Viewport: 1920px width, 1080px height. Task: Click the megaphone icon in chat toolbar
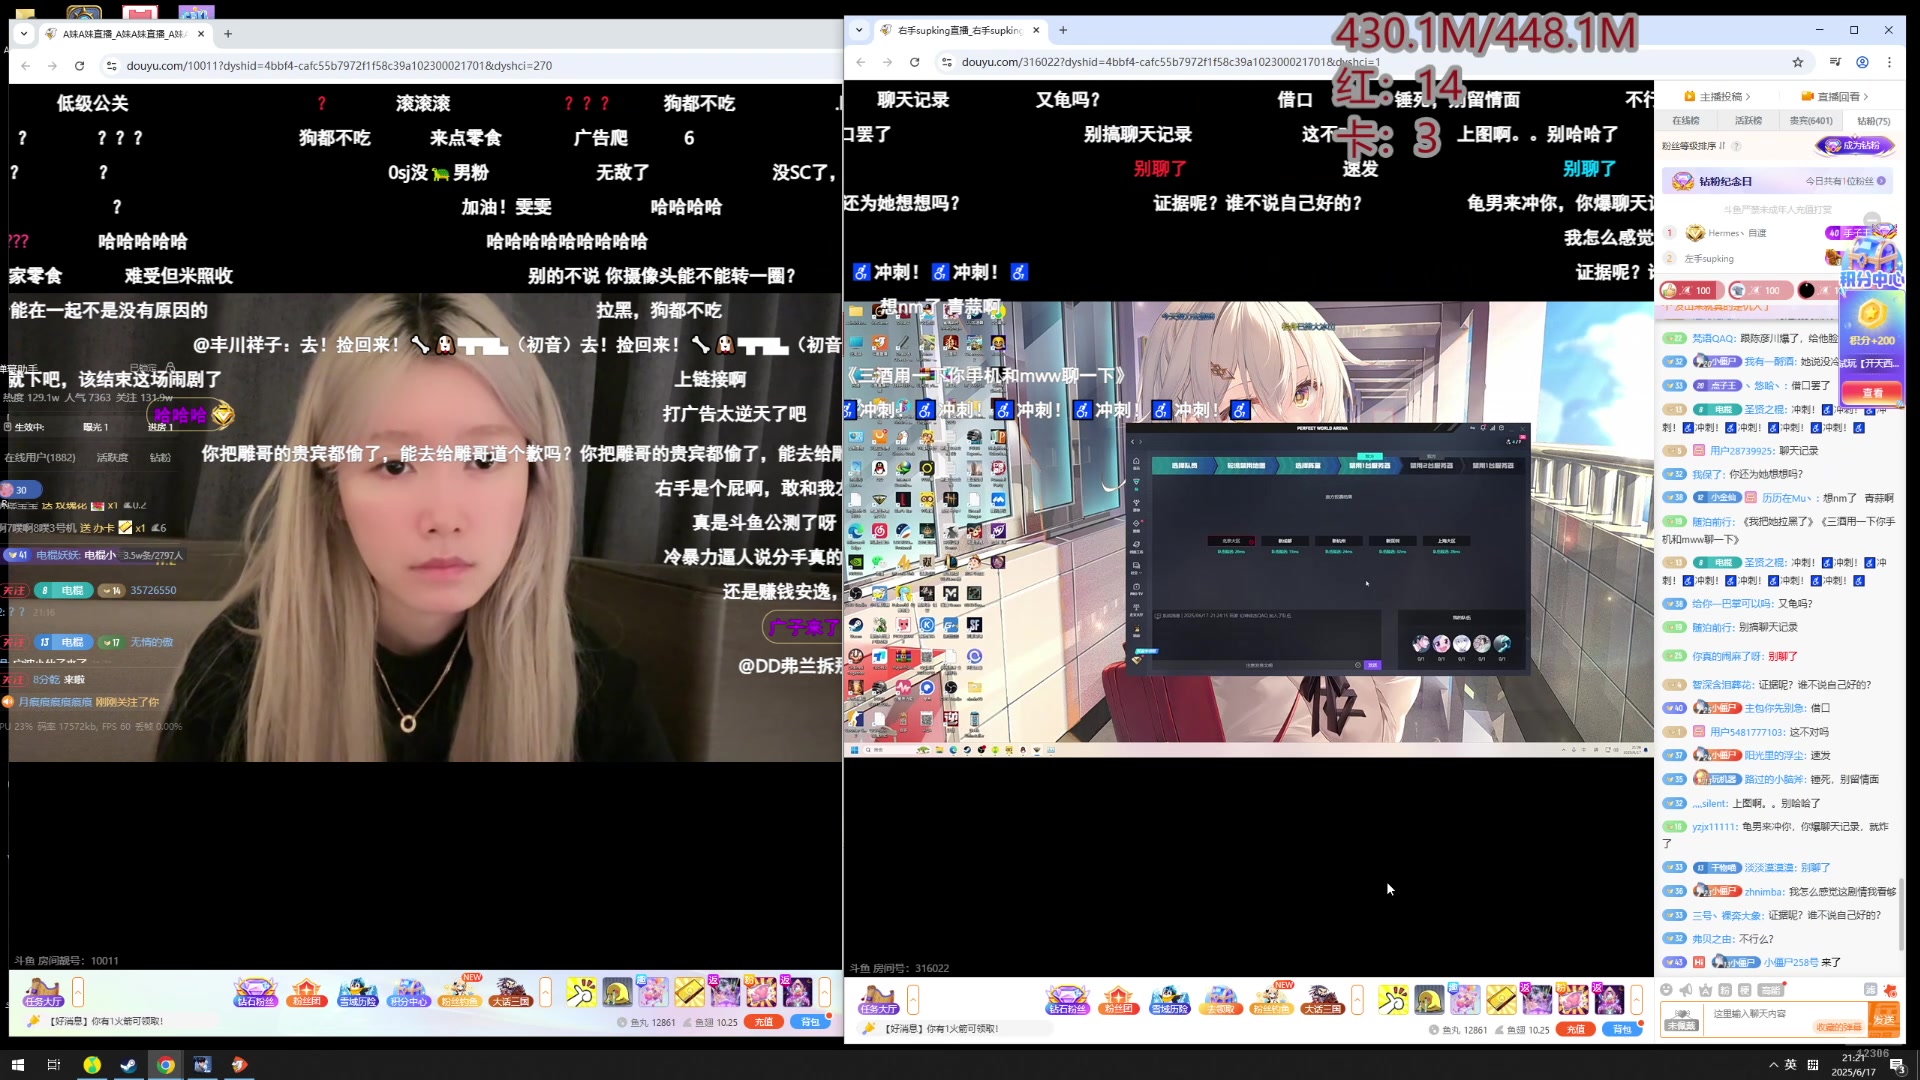click(x=1686, y=990)
